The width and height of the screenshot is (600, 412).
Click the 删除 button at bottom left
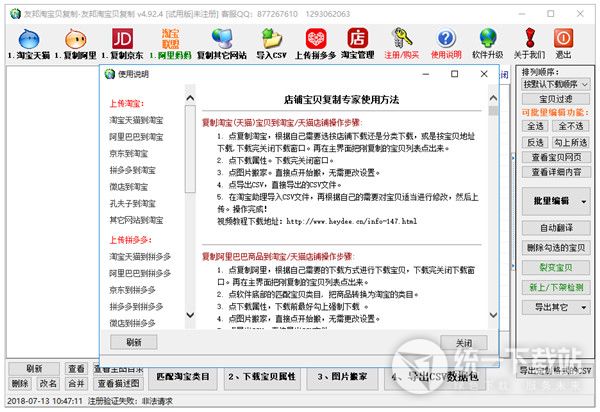coord(20,383)
